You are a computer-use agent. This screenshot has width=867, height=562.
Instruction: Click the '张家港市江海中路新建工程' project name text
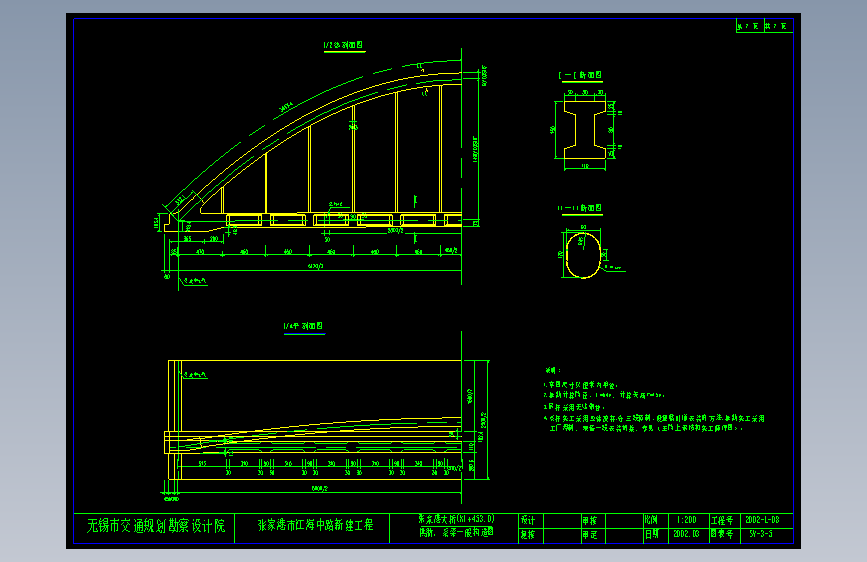click(x=315, y=525)
